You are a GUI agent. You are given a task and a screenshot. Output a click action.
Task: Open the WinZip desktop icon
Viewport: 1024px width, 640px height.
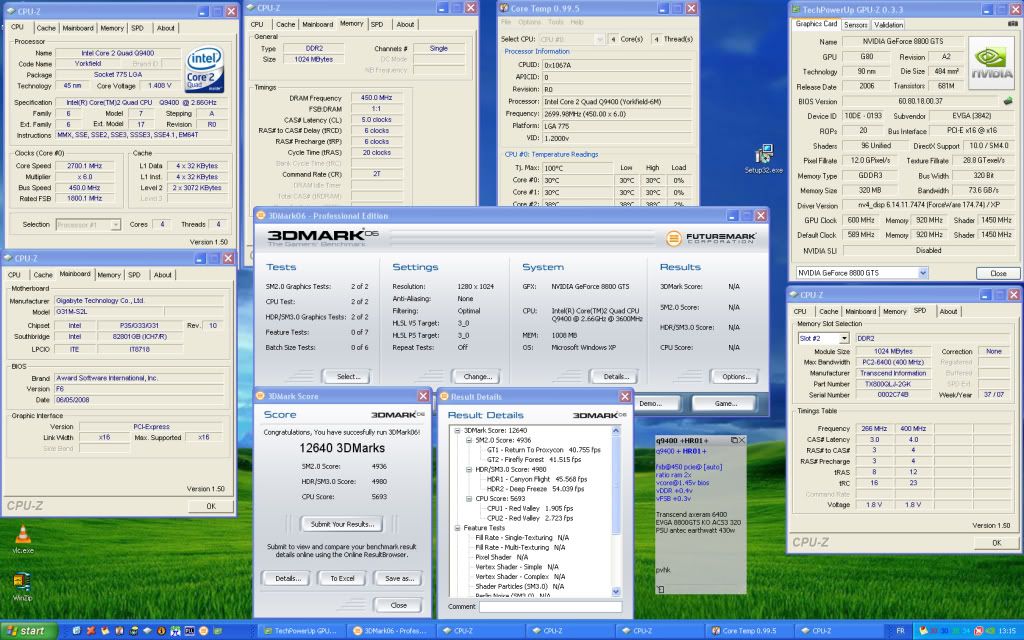coord(22,582)
